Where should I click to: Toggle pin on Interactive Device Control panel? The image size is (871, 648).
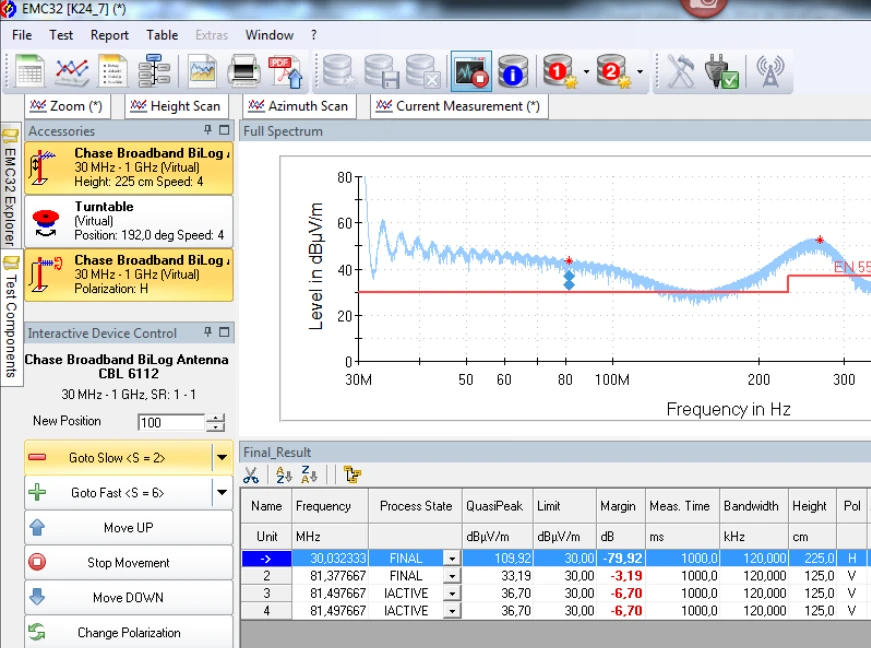[x=208, y=332]
